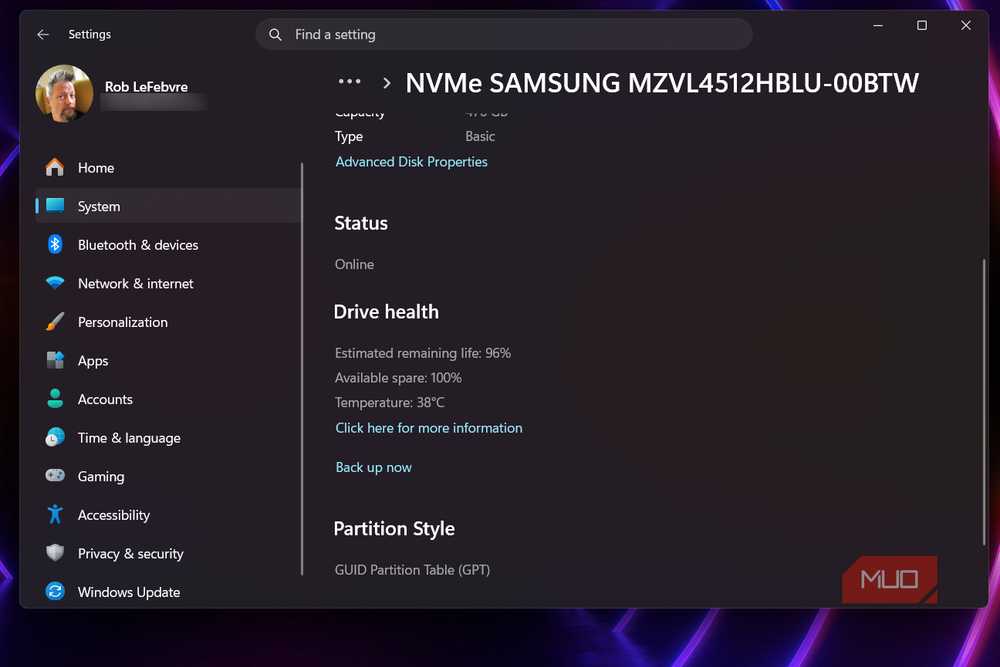
Task: Click the NVMe SAMSUNG drive title
Action: [662, 83]
